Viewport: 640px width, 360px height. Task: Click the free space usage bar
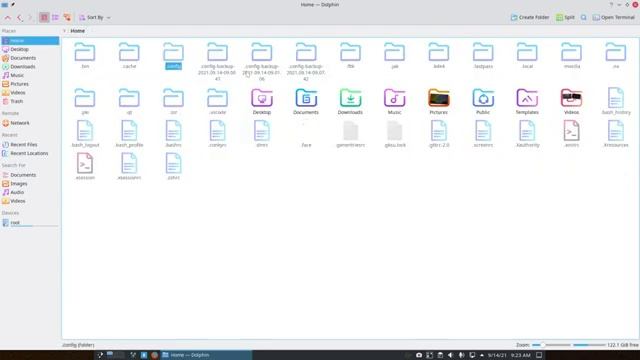pos(589,345)
